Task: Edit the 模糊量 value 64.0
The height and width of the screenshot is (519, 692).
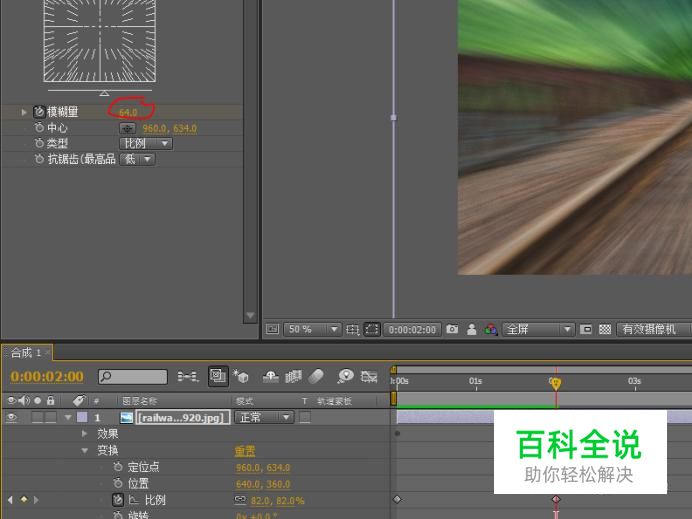Action: [128, 113]
